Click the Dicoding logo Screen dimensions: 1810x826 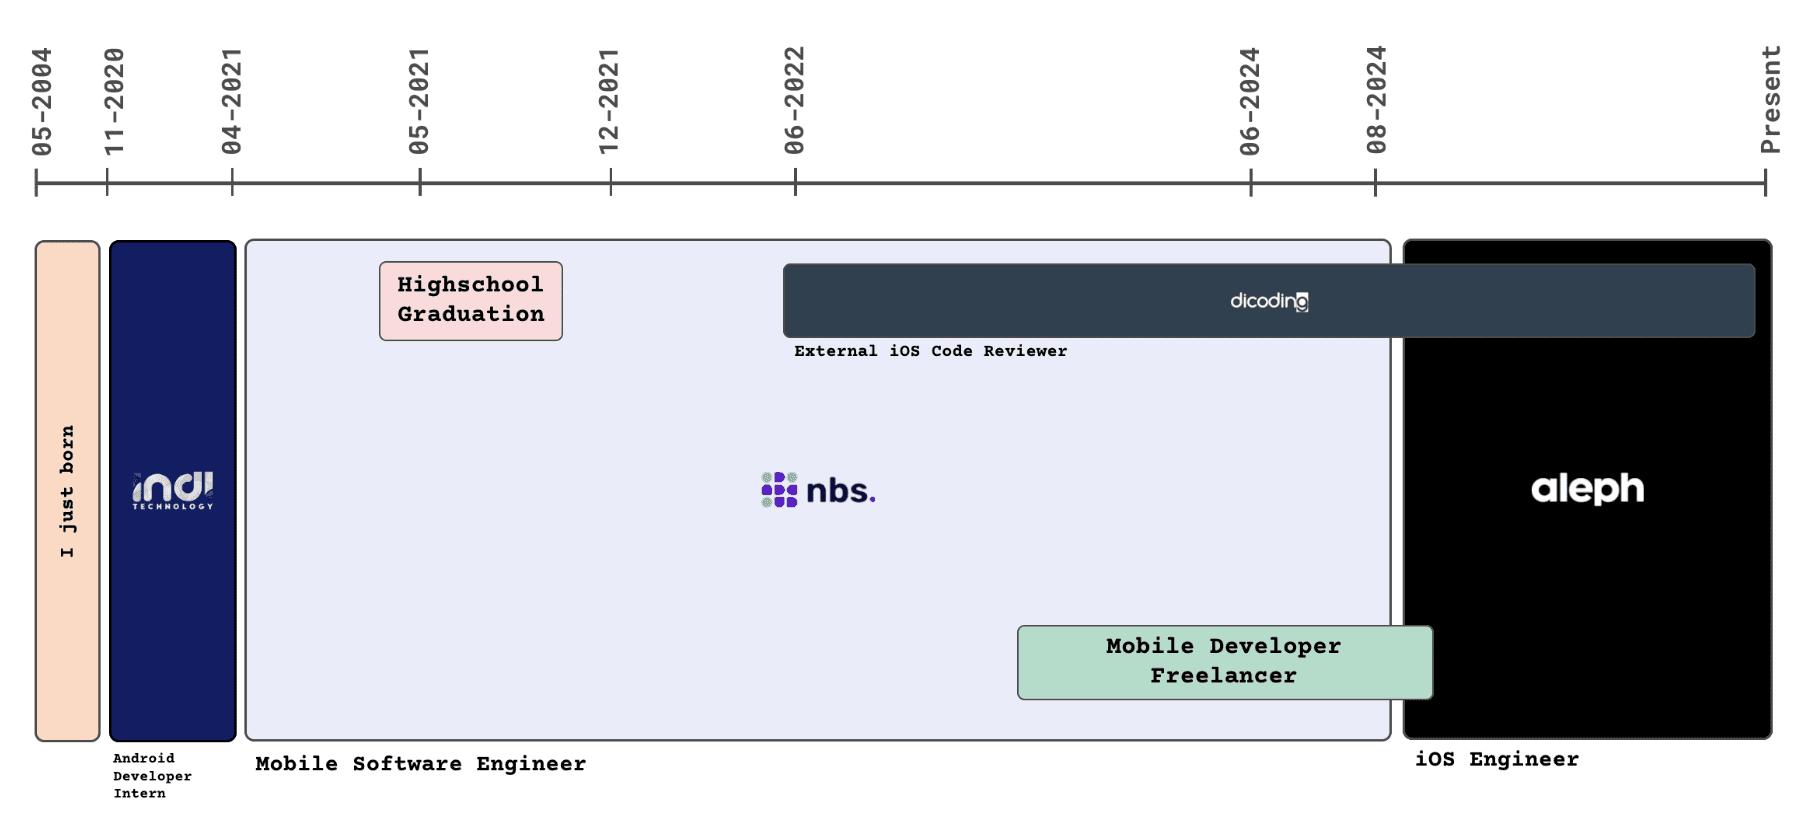pyautogui.click(x=1269, y=301)
